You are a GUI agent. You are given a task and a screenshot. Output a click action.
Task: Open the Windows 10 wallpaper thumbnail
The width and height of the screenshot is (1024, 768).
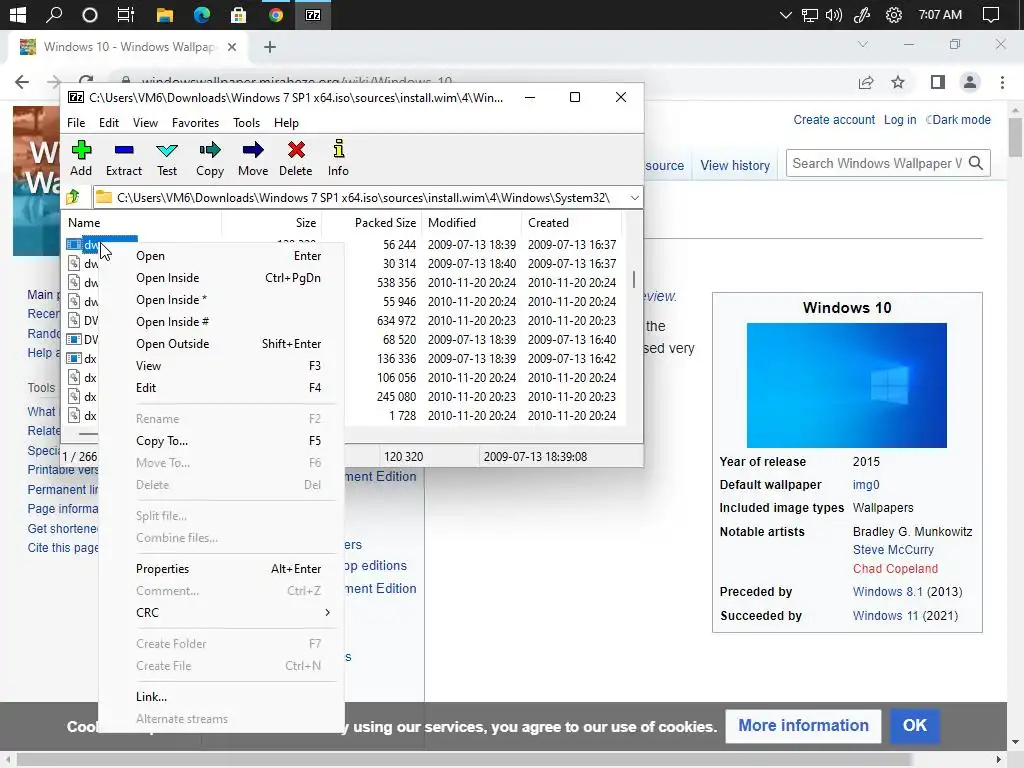click(x=846, y=385)
